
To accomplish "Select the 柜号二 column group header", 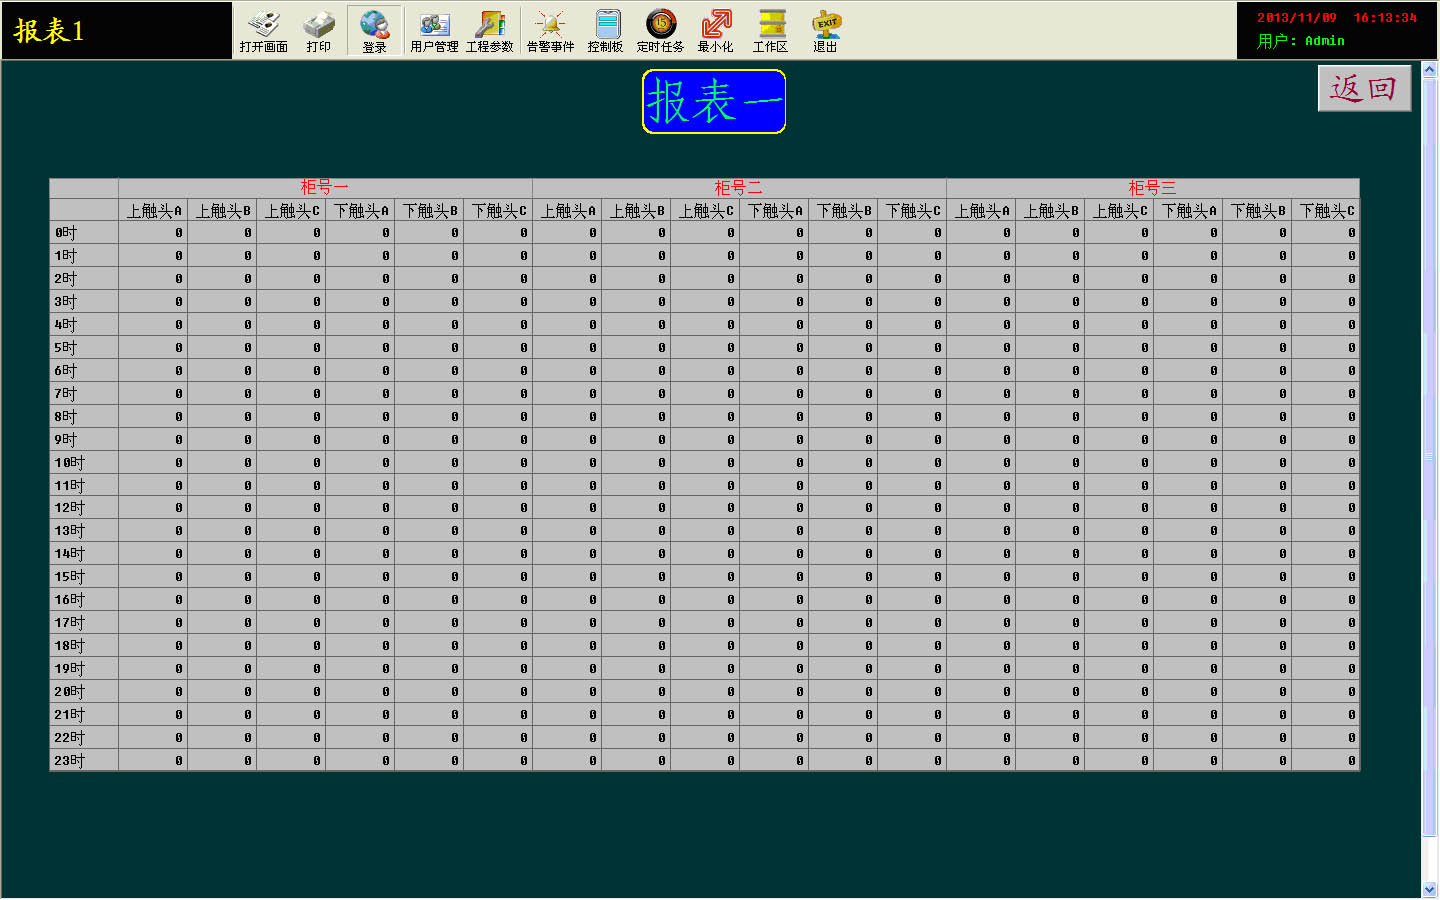I will pos(739,188).
